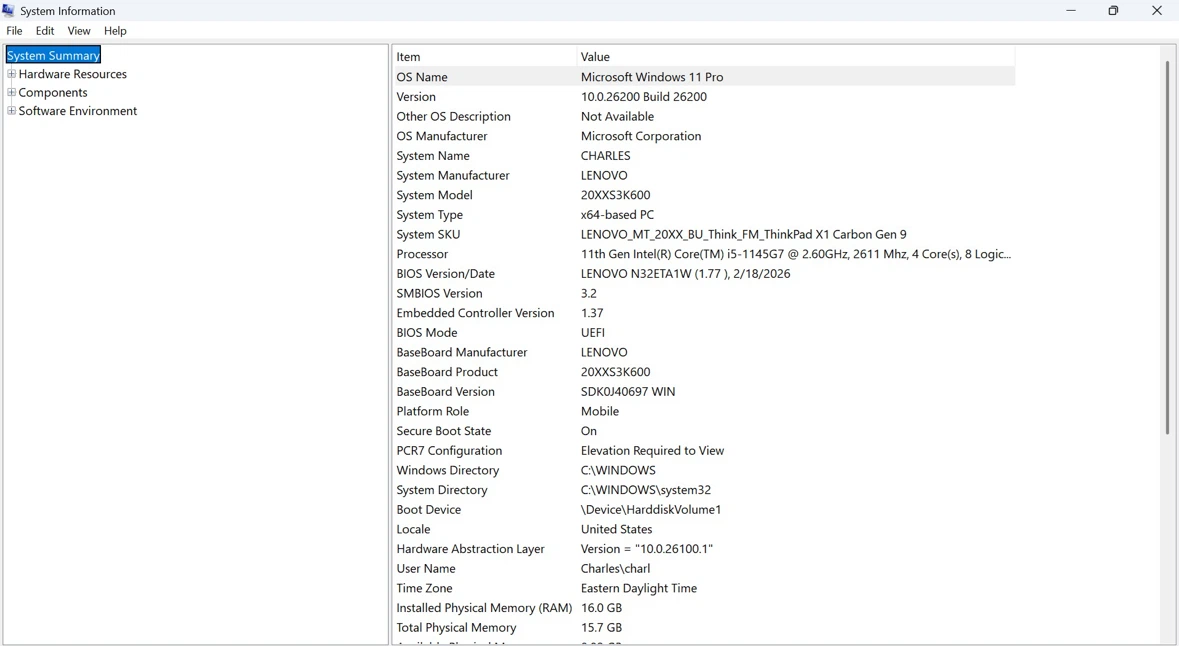
Task: Select the Windows Directory row label
Action: tap(447, 470)
